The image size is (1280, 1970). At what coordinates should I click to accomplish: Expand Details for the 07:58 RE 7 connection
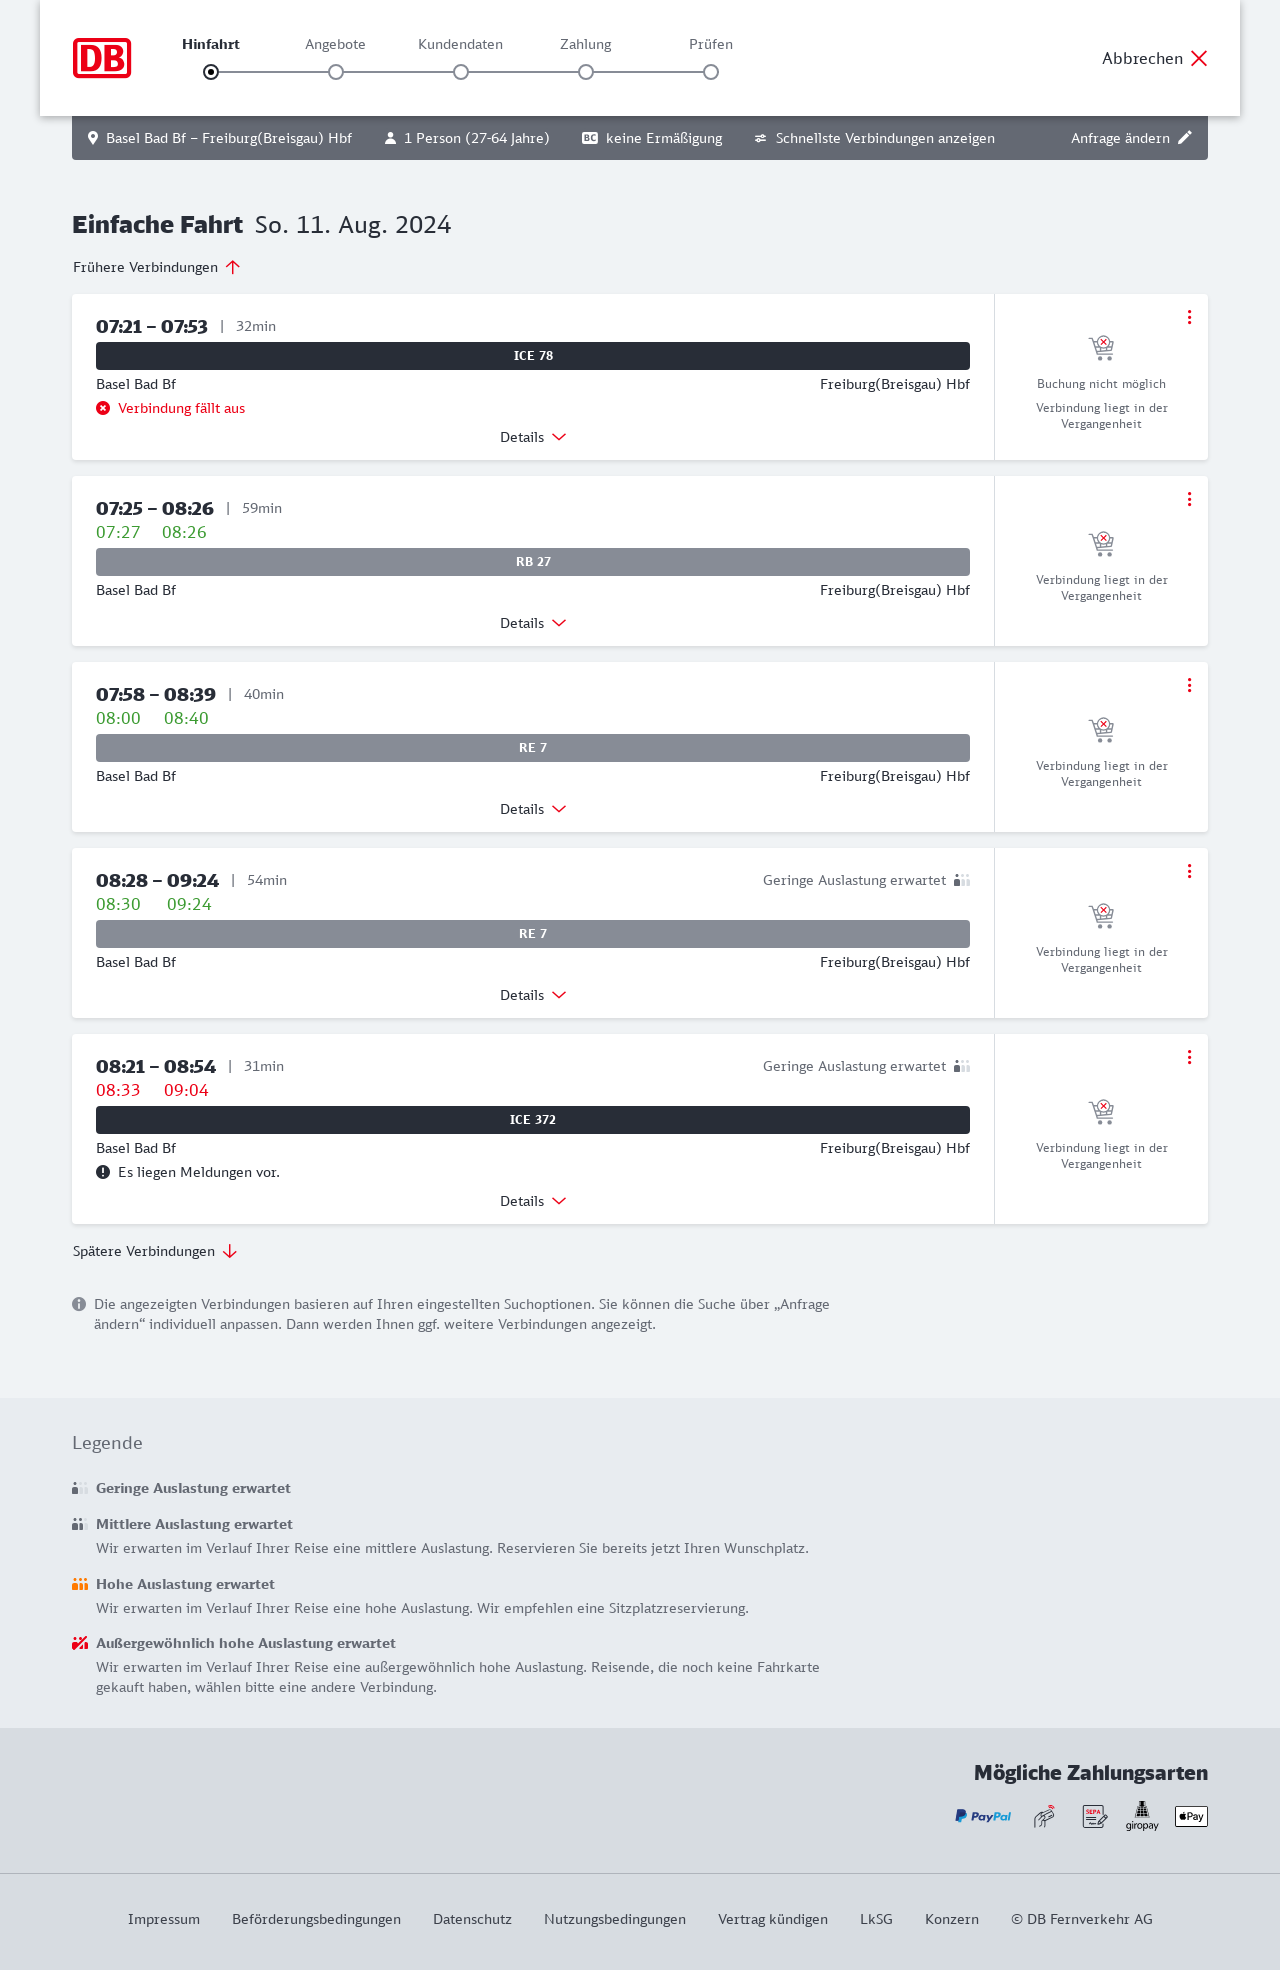[x=533, y=809]
